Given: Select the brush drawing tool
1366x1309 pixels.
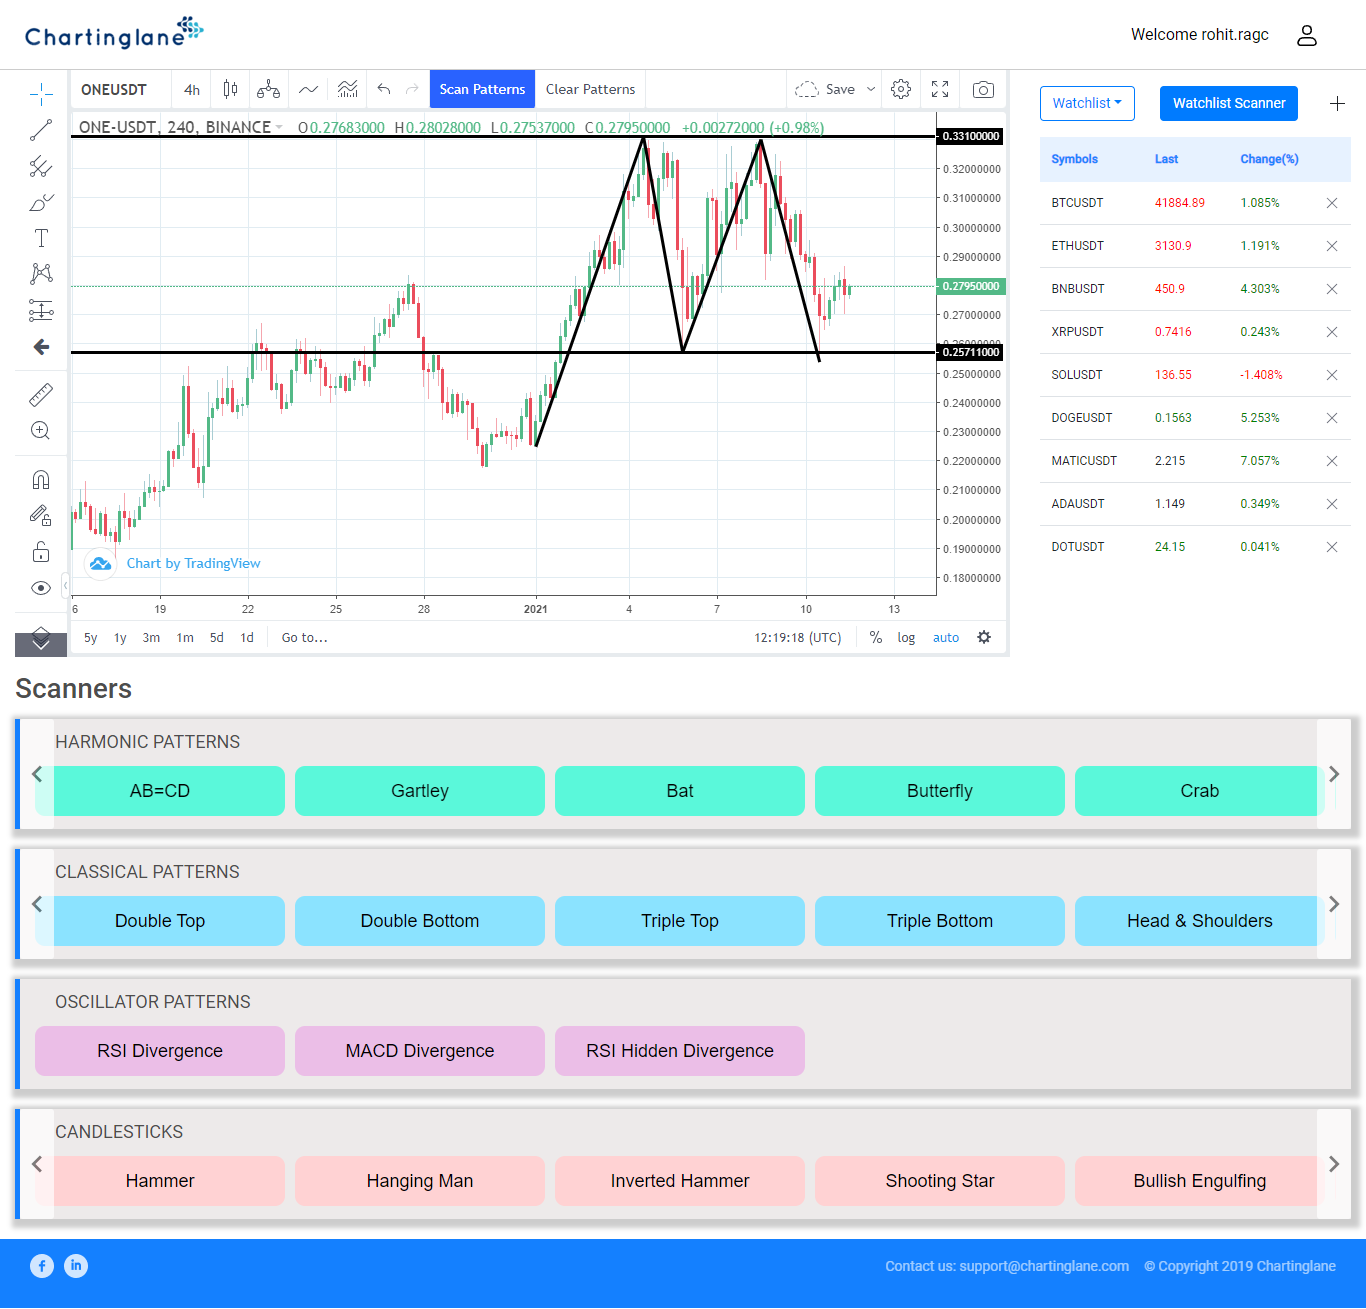Looking at the screenshot, I should [41, 203].
